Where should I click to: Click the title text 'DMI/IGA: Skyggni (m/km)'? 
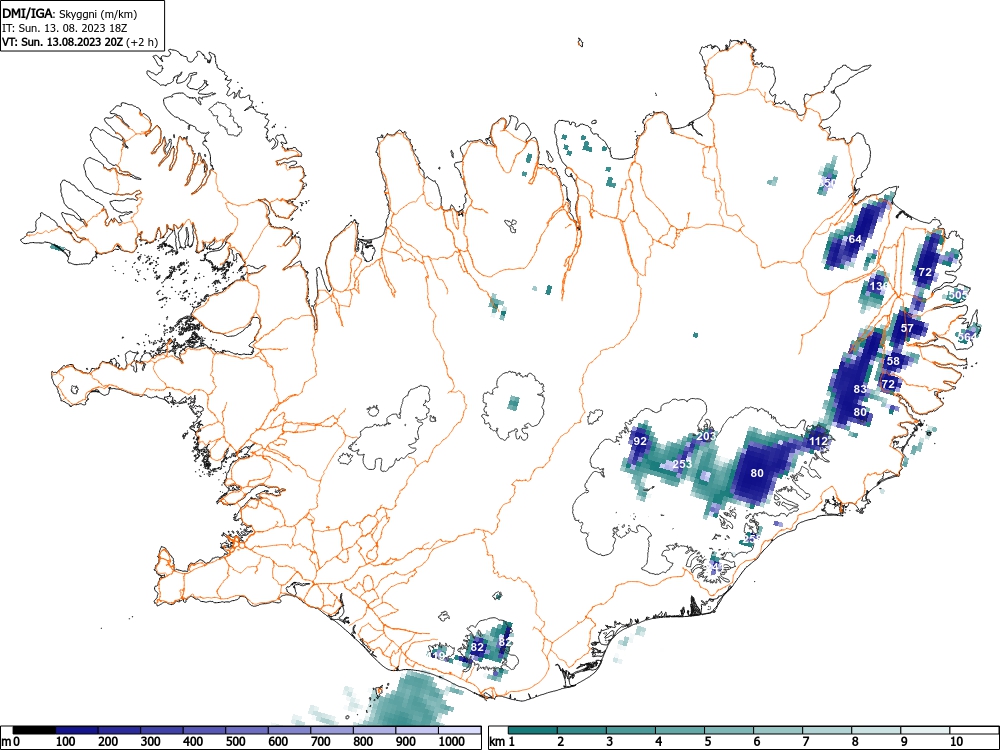coord(70,14)
